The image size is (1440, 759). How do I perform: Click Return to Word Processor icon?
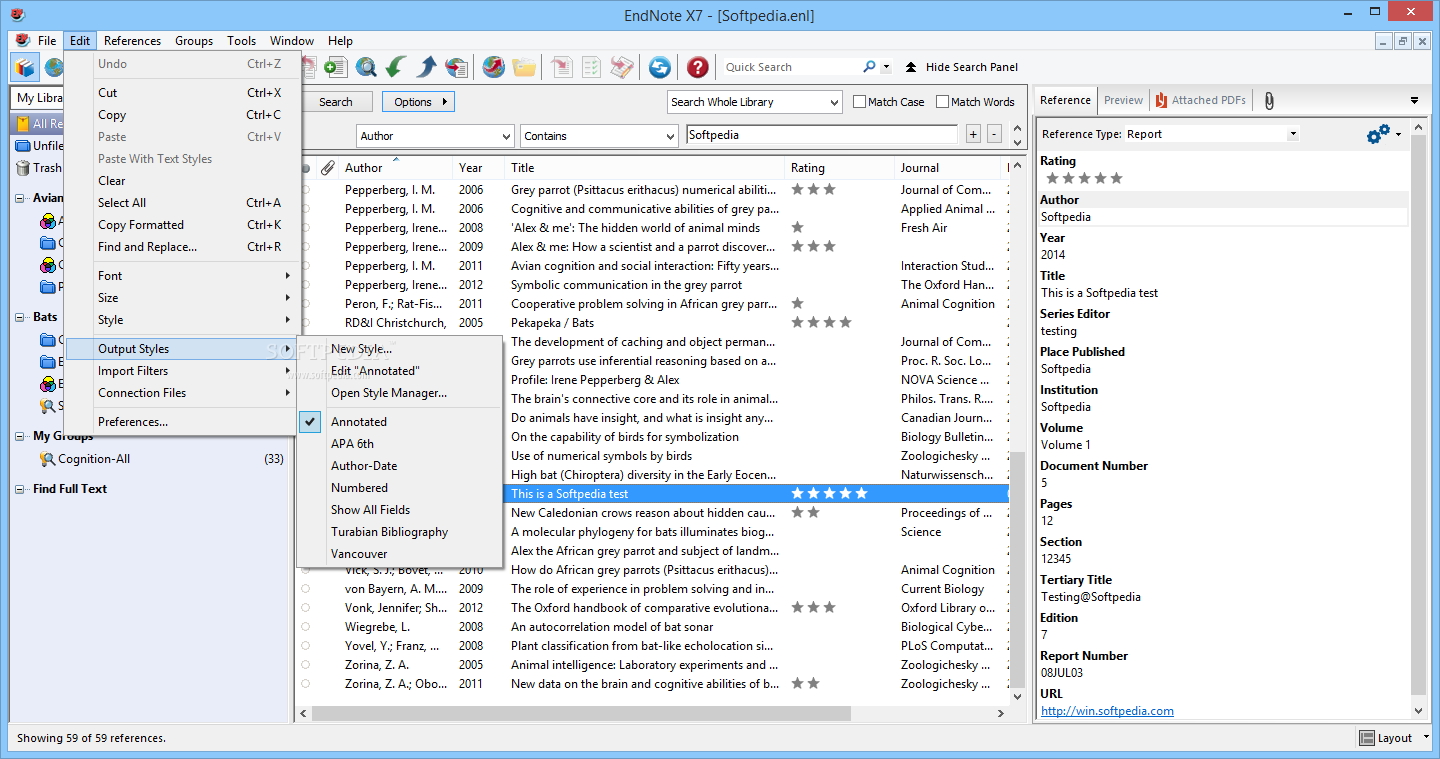click(622, 67)
